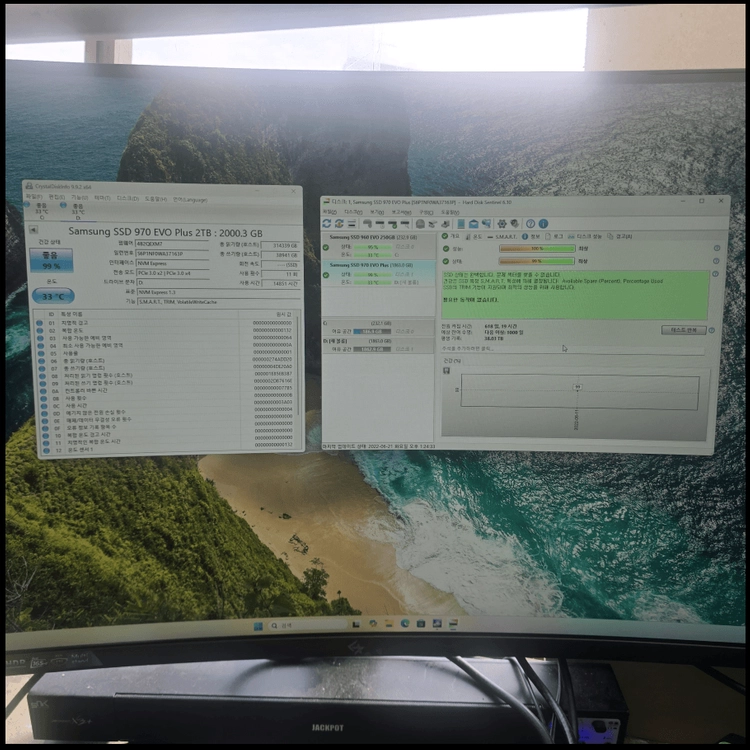Click the 테스트 반복 button
750x750 pixels.
684,330
